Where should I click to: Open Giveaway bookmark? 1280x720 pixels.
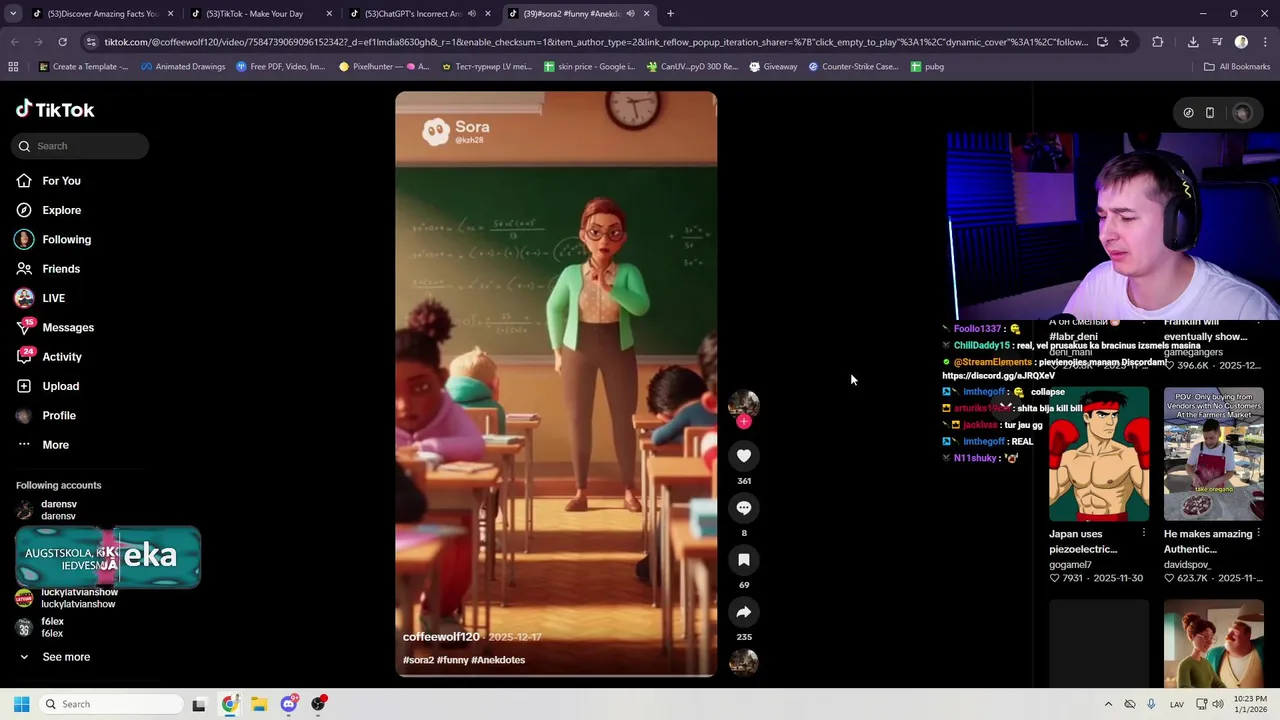[x=772, y=67]
